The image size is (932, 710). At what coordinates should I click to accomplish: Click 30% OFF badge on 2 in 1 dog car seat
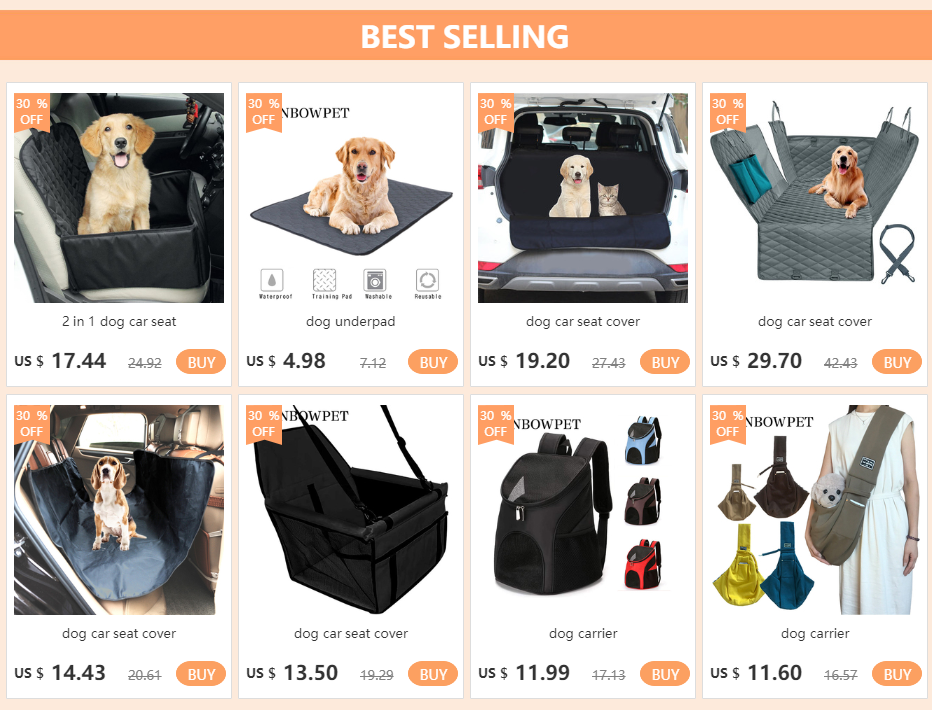click(x=32, y=112)
